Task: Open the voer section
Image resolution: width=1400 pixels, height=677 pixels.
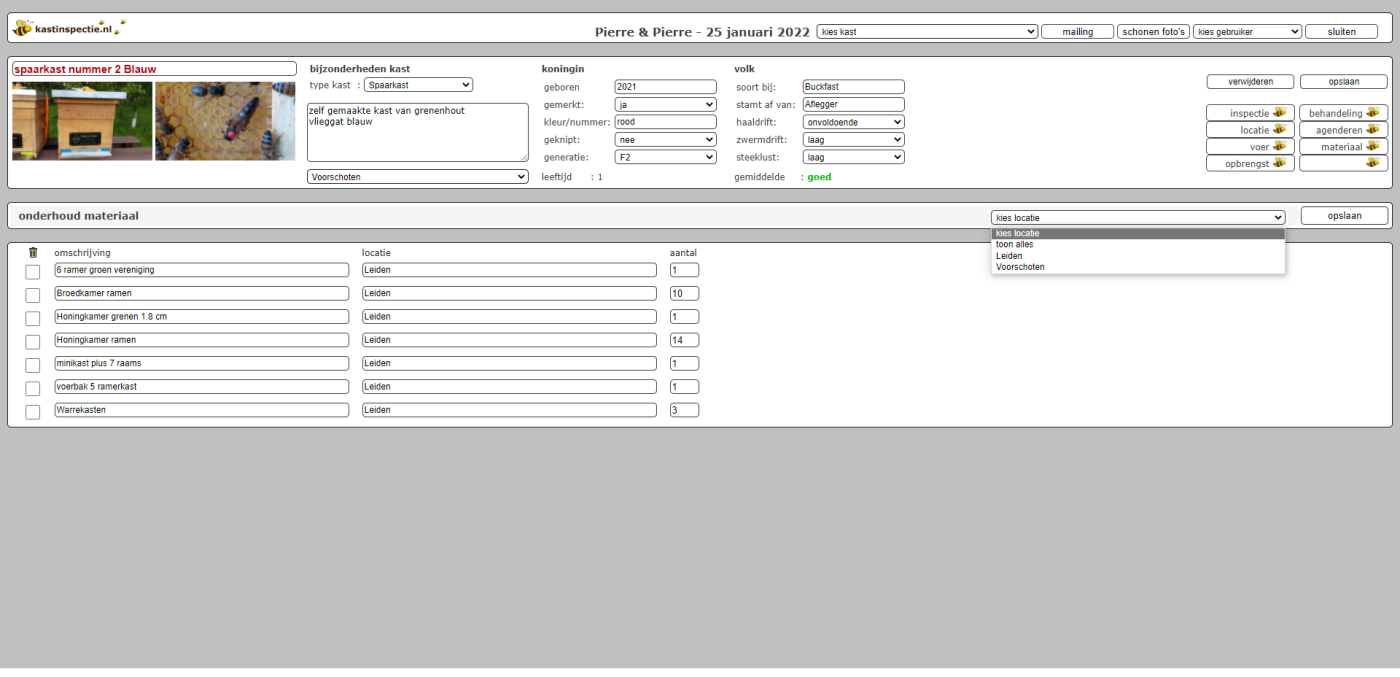Action: click(1250, 146)
